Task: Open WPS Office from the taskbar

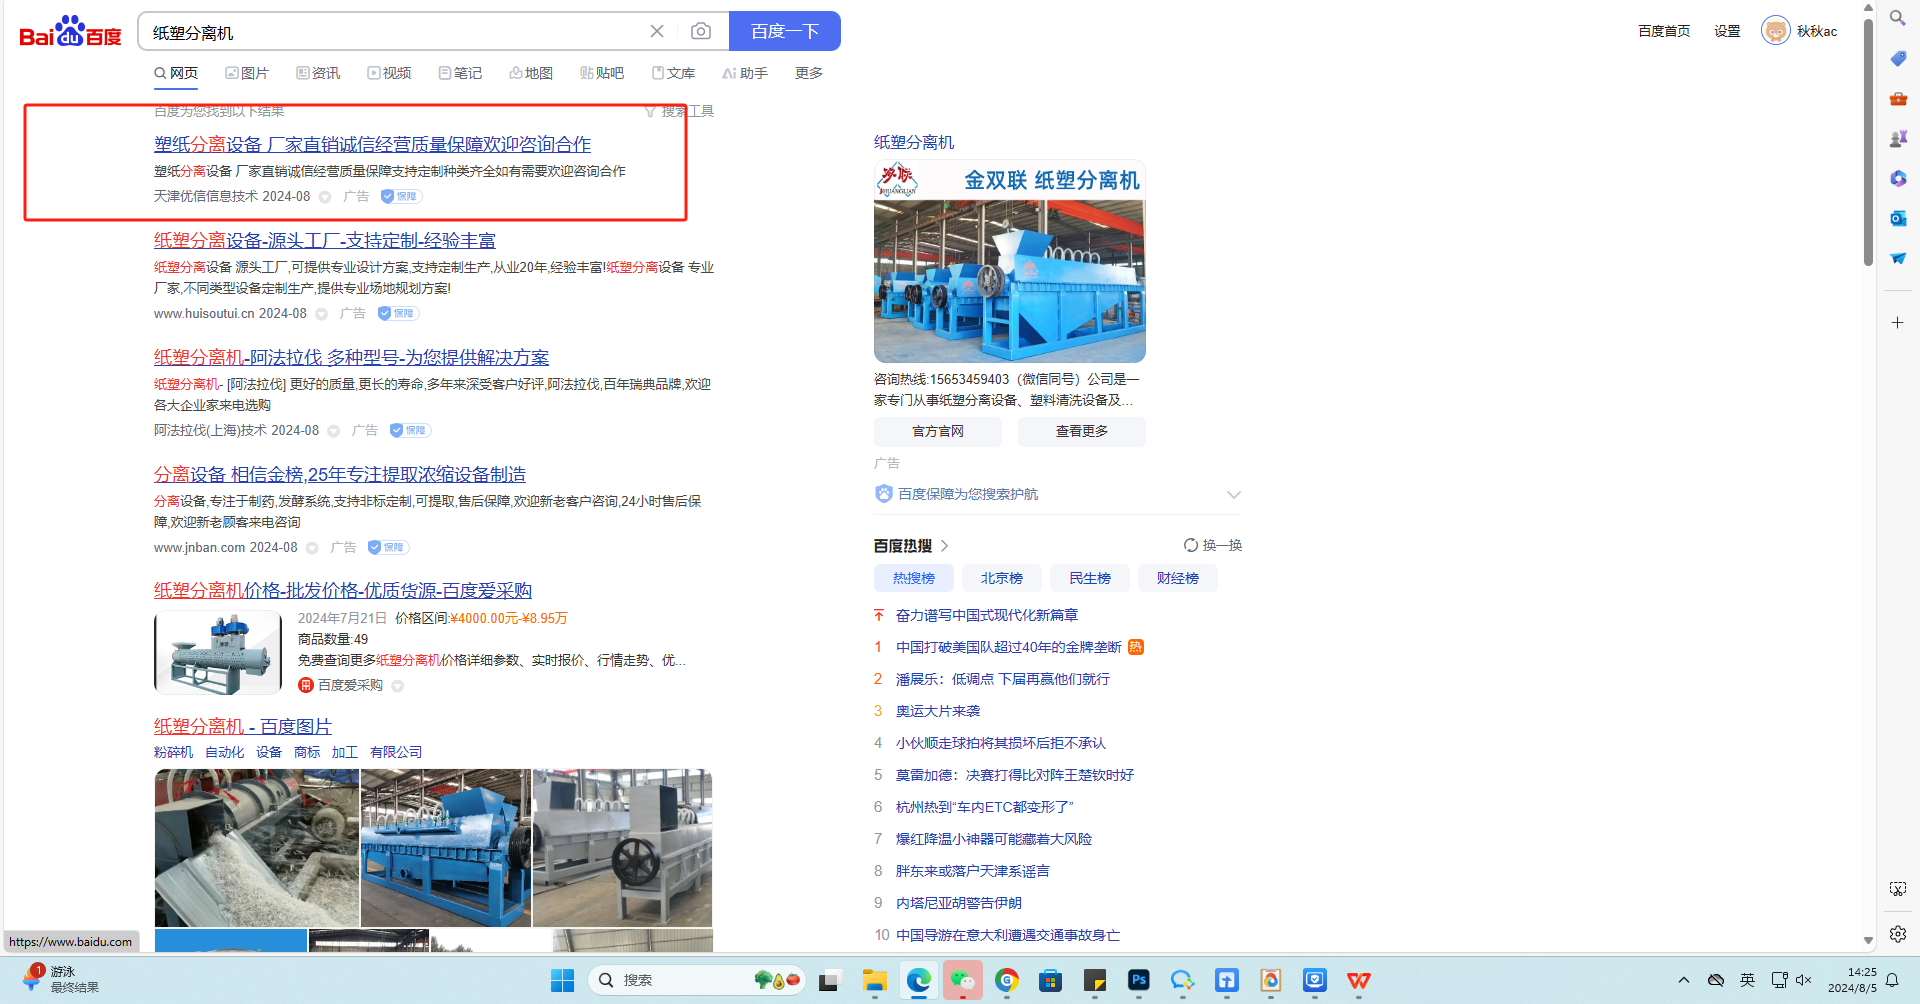Action: coord(1359,981)
